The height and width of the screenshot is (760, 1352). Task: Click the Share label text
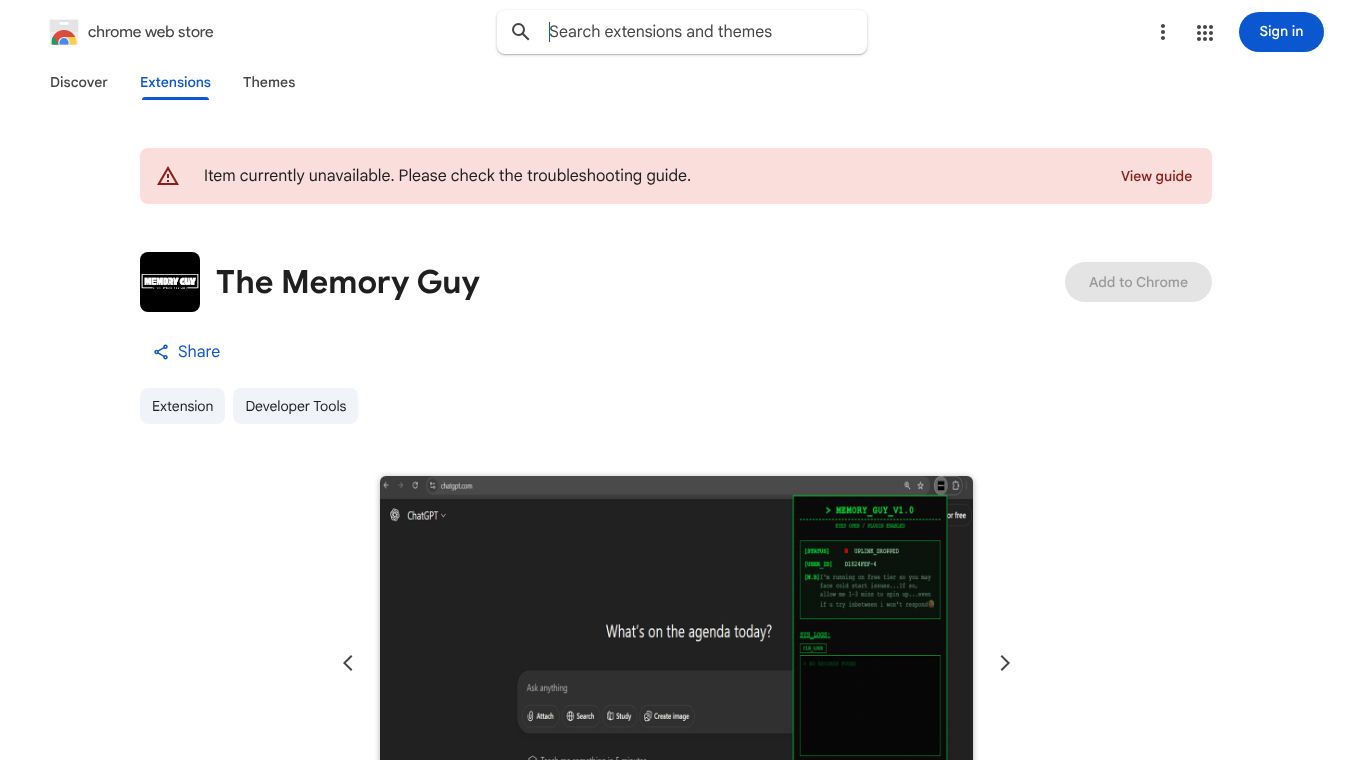pyautogui.click(x=198, y=352)
